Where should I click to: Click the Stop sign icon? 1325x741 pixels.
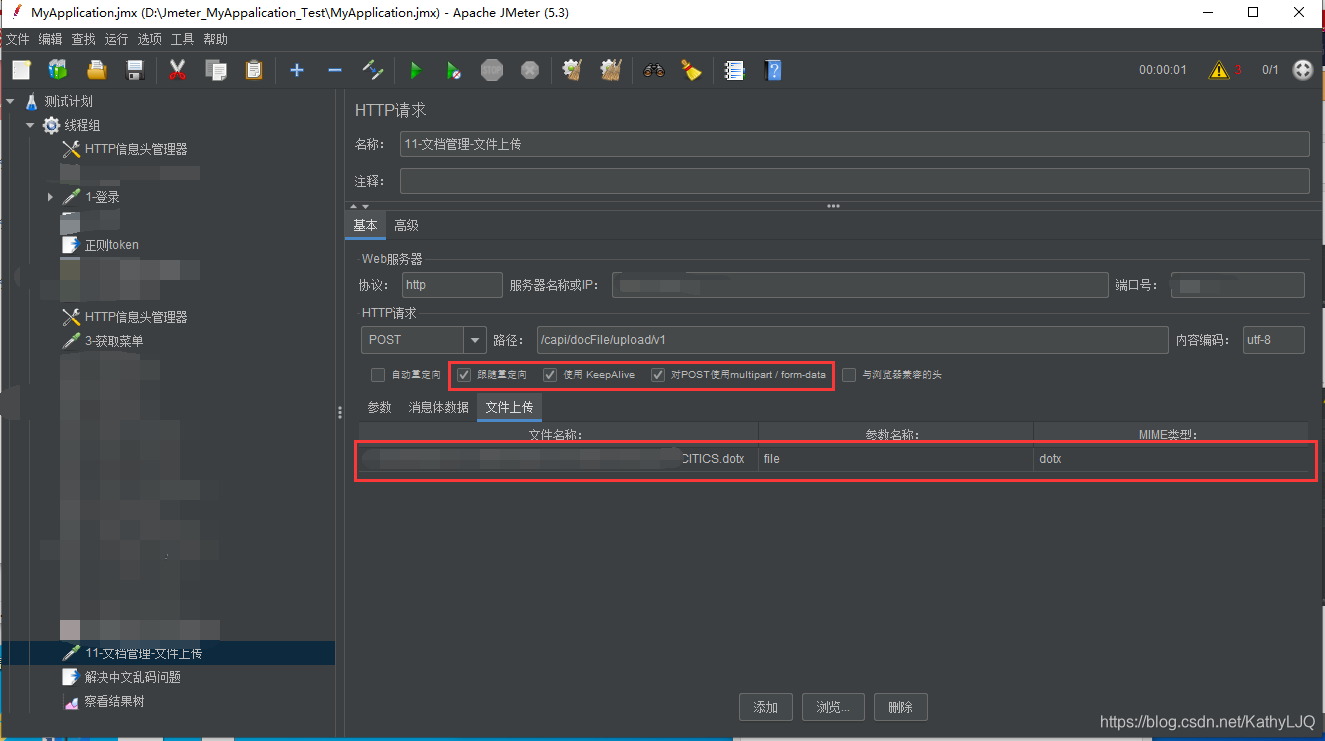click(492, 70)
